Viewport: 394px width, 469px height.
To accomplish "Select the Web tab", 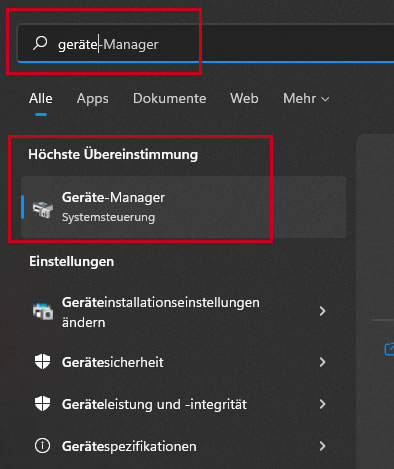I will (244, 98).
